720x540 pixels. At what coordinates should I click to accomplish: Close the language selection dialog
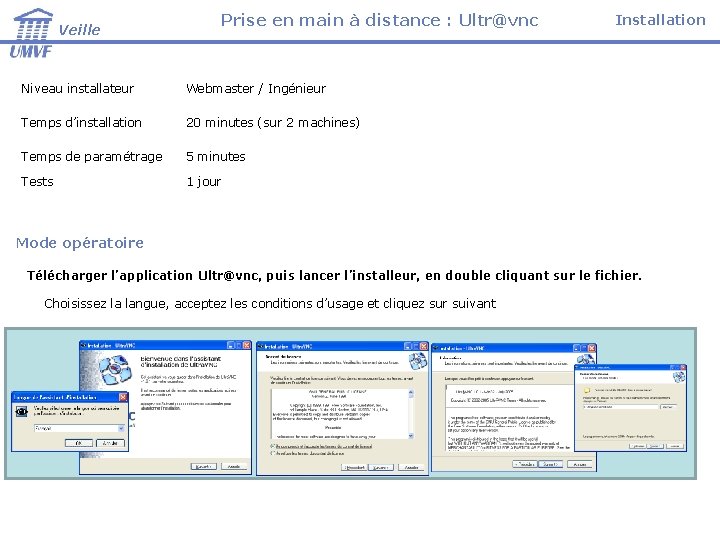point(123,397)
